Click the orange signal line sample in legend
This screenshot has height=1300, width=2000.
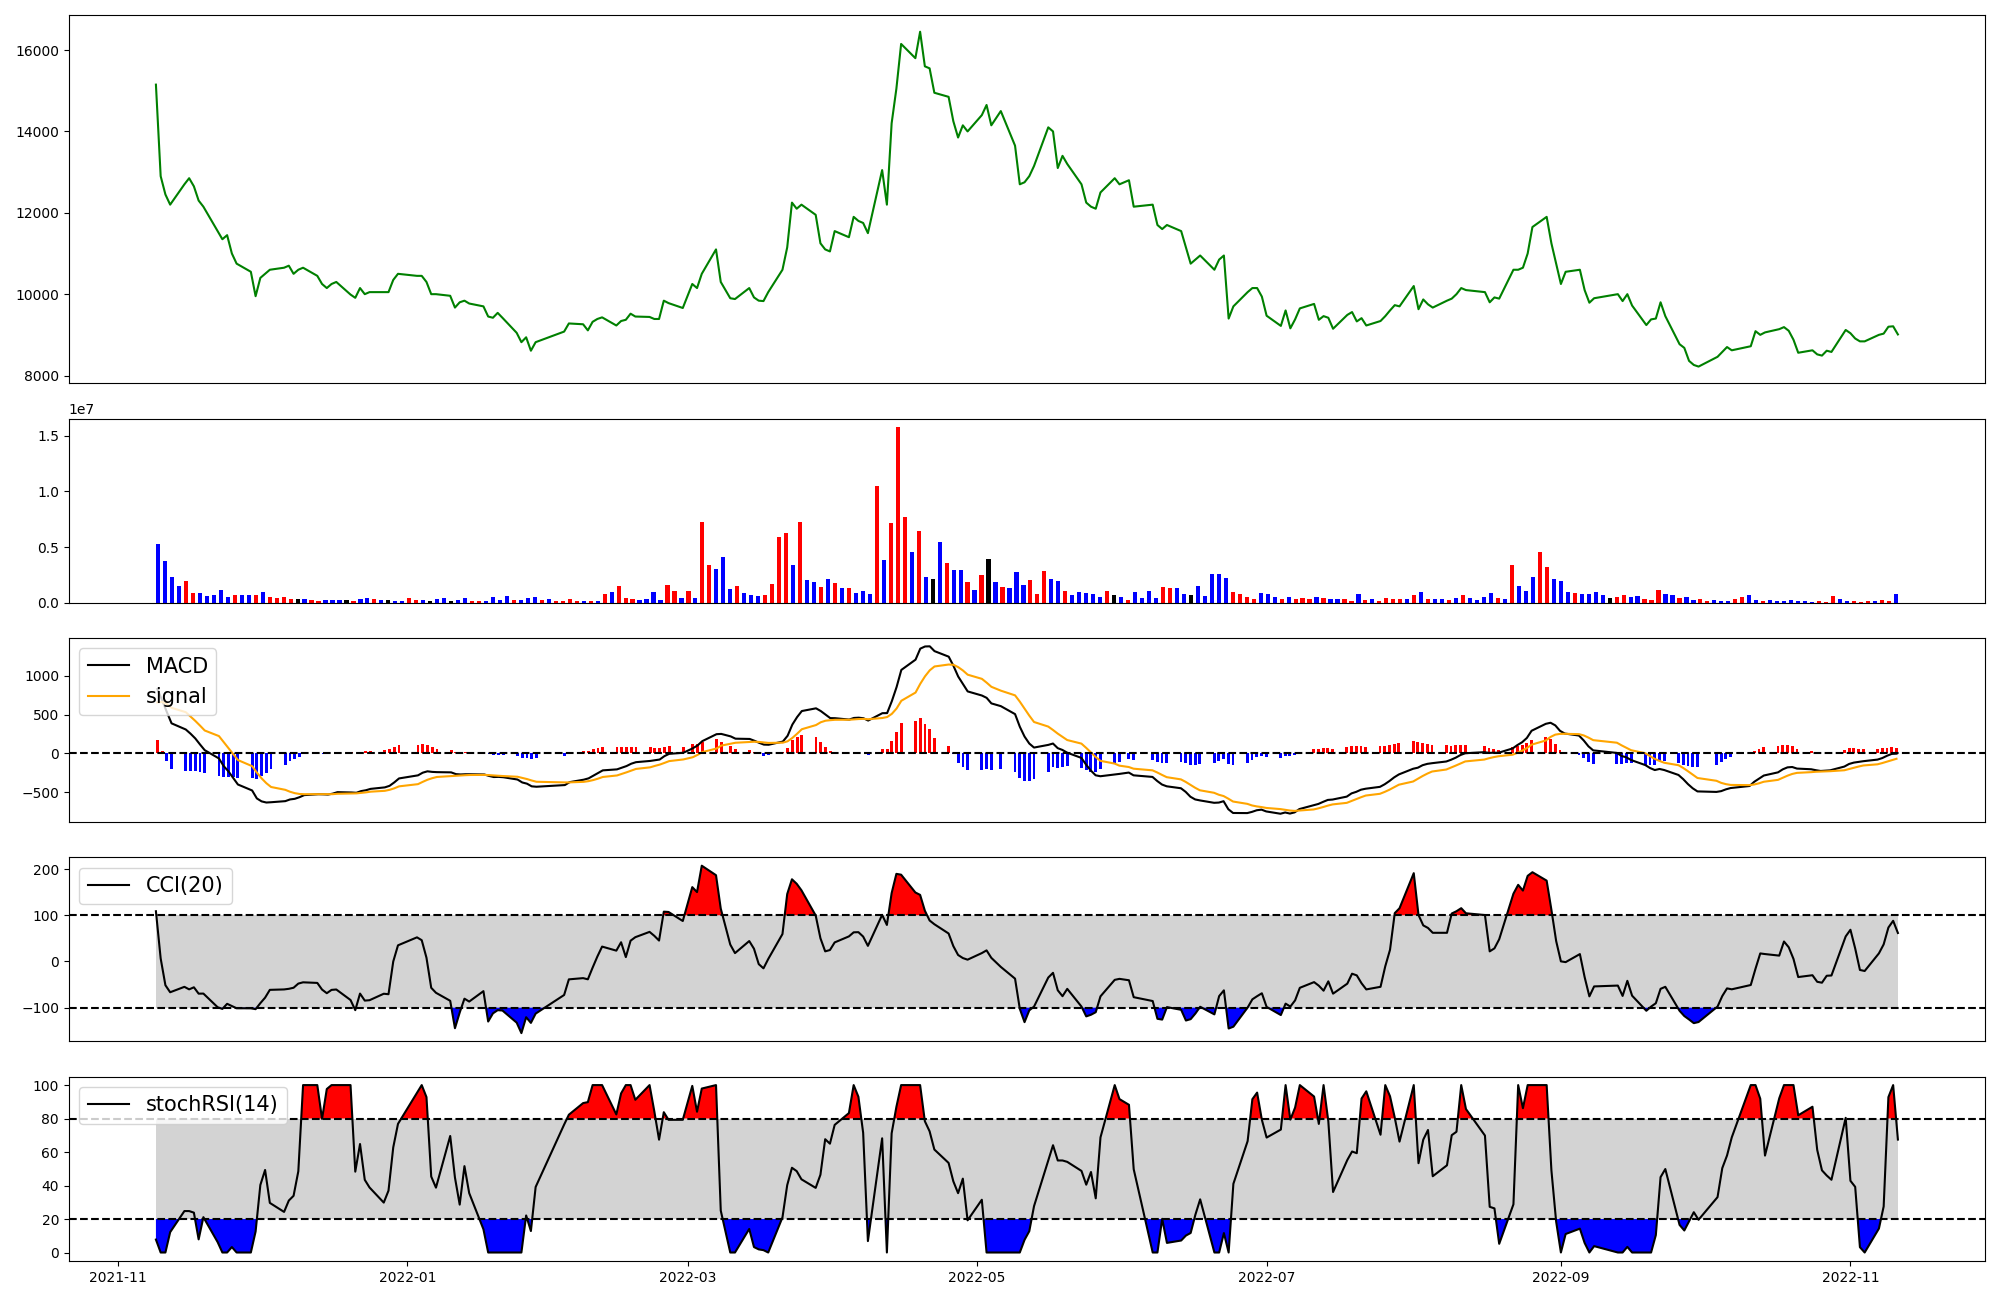click(x=109, y=696)
